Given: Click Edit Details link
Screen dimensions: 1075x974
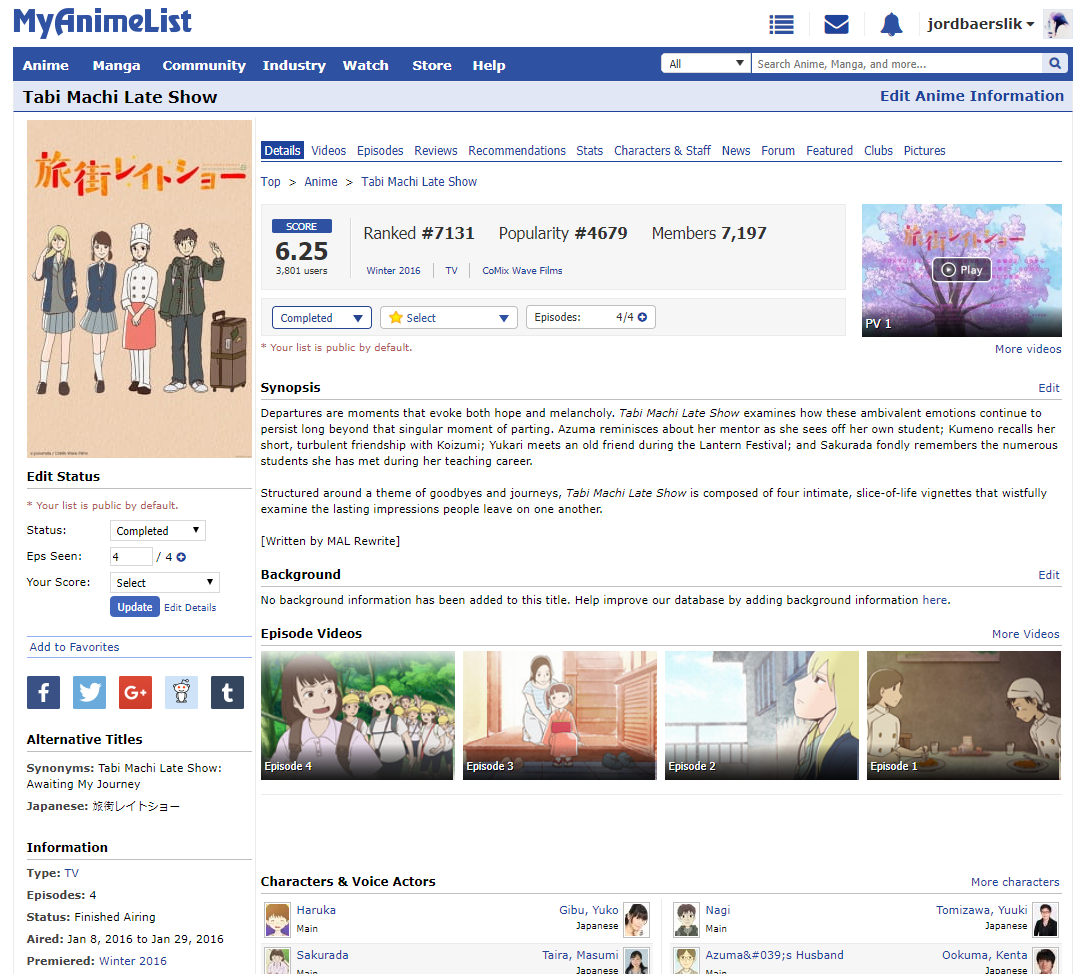Looking at the screenshot, I should (x=190, y=608).
